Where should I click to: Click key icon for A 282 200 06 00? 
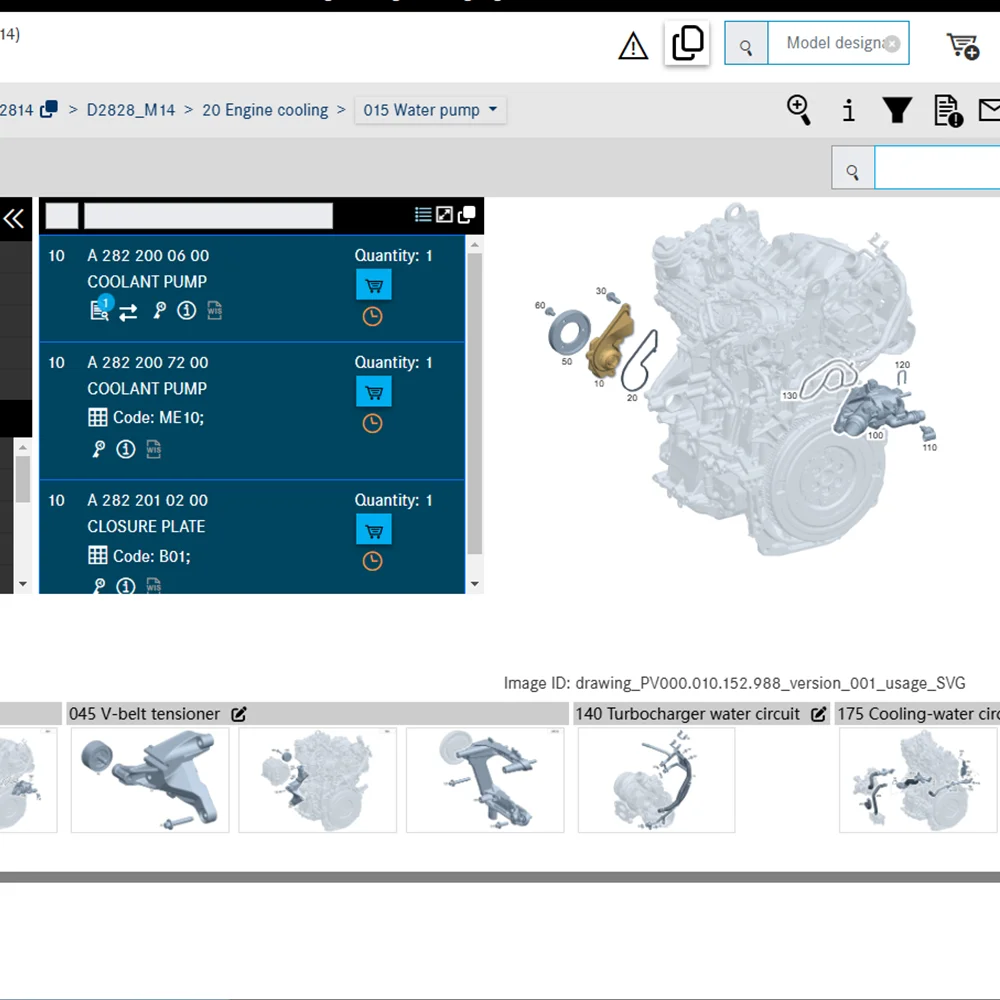click(x=159, y=310)
